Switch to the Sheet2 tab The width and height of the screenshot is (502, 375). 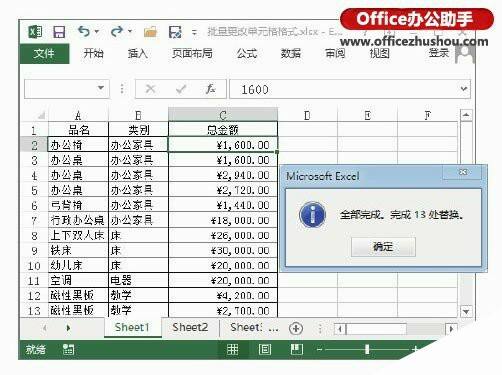tap(190, 327)
